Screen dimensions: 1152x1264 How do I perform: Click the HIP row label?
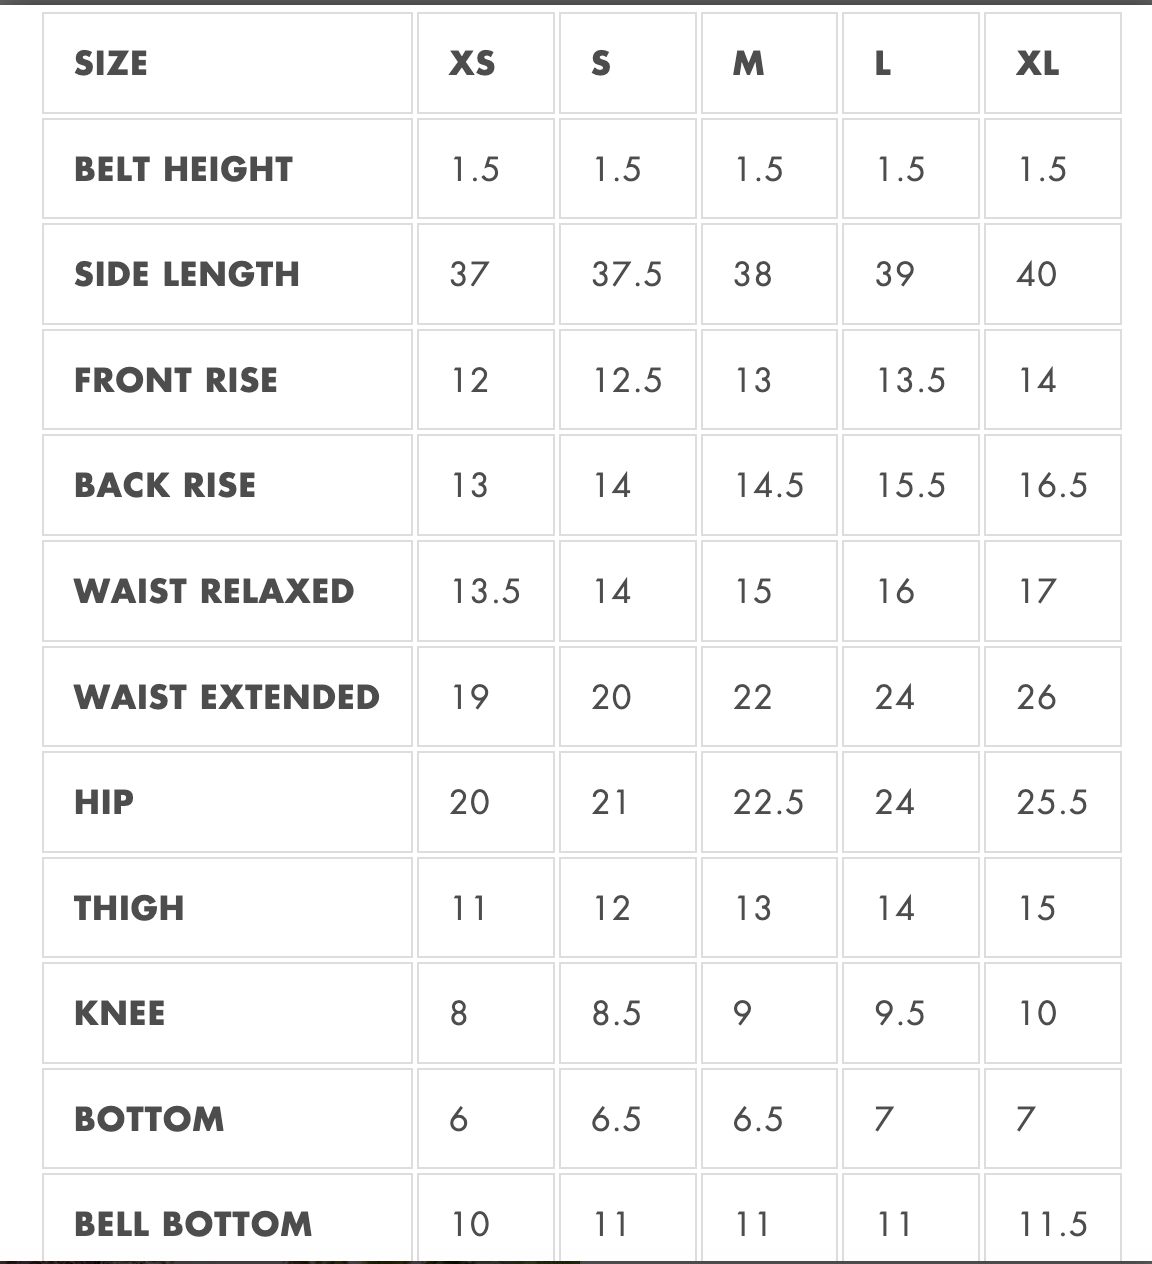coord(104,802)
